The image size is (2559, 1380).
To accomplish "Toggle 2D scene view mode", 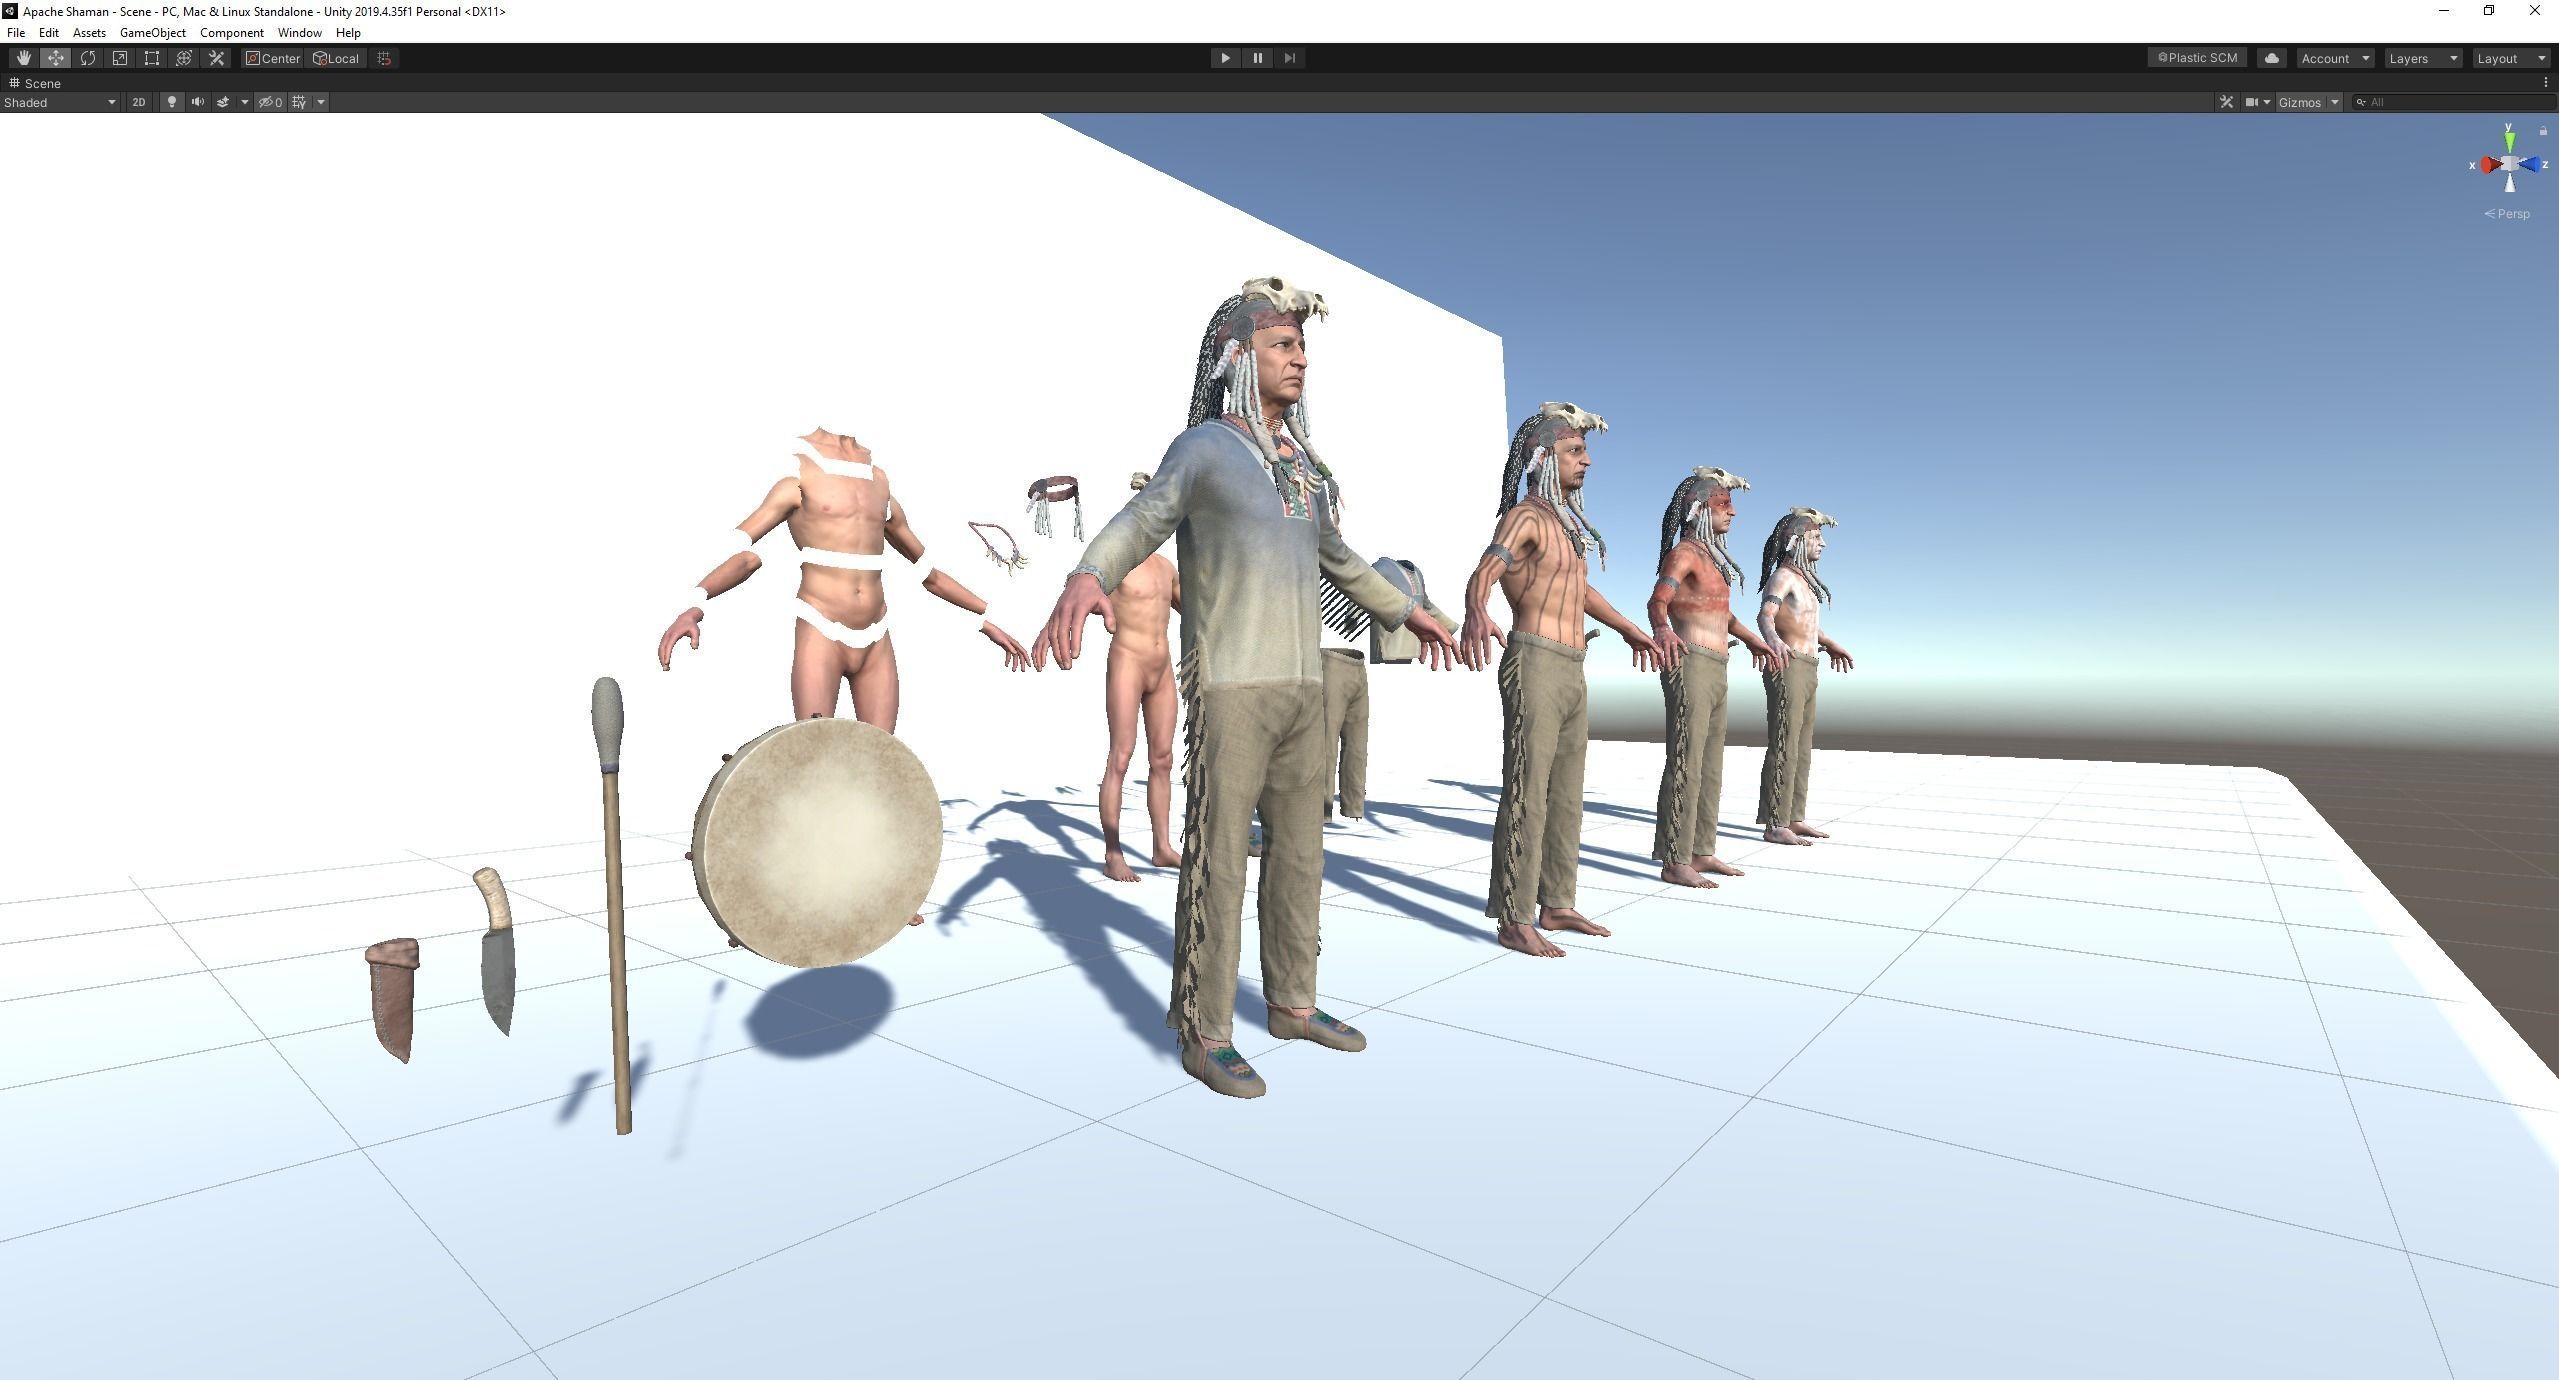I will tap(138, 102).
